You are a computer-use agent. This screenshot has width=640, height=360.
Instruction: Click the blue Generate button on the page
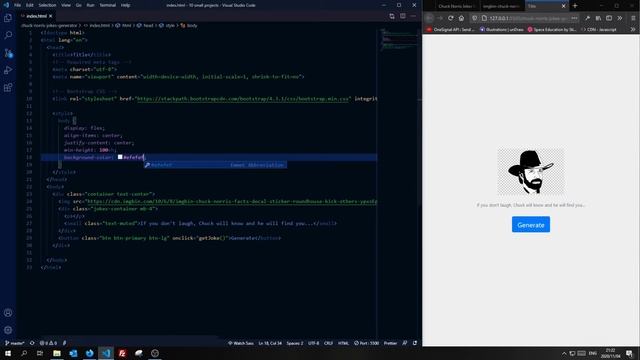[x=531, y=224]
